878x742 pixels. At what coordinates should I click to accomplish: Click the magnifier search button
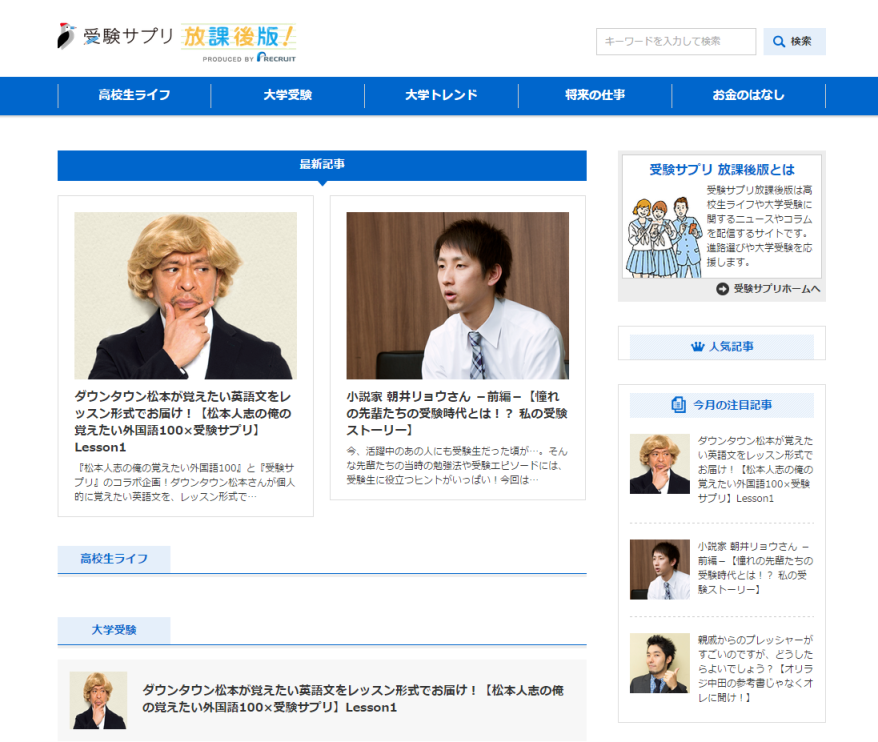[x=794, y=42]
